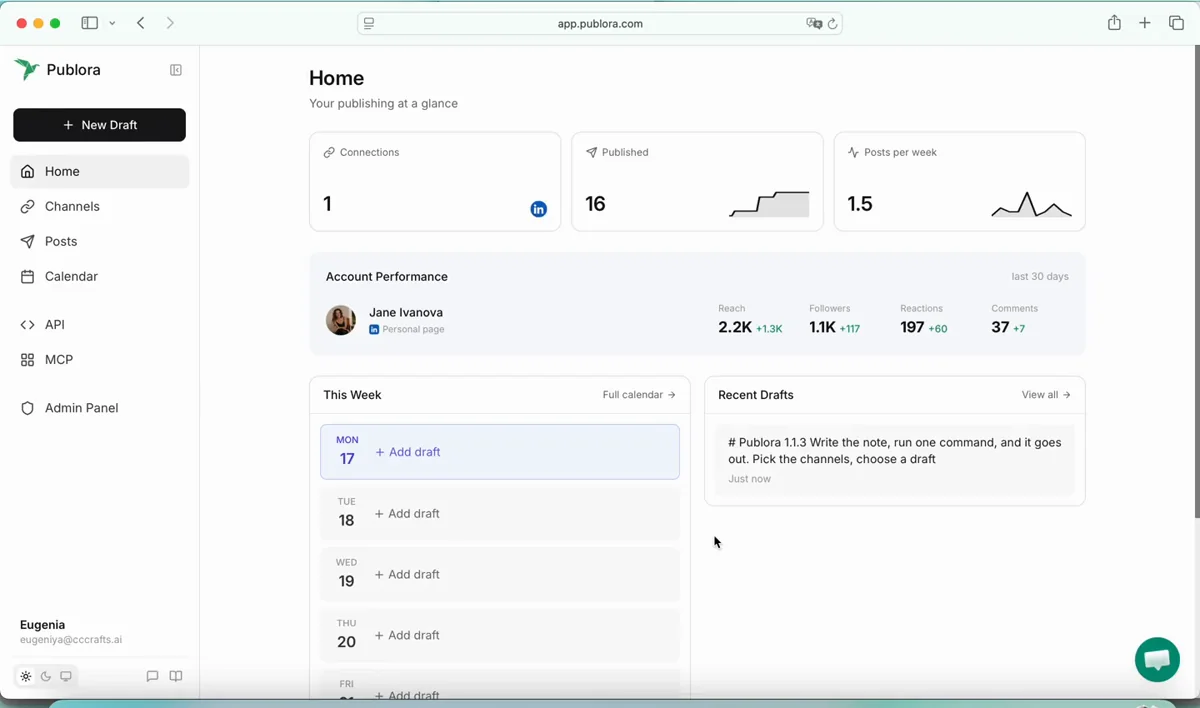Click the translate icon in address bar
1200x708 pixels.
pyautogui.click(x=814, y=24)
